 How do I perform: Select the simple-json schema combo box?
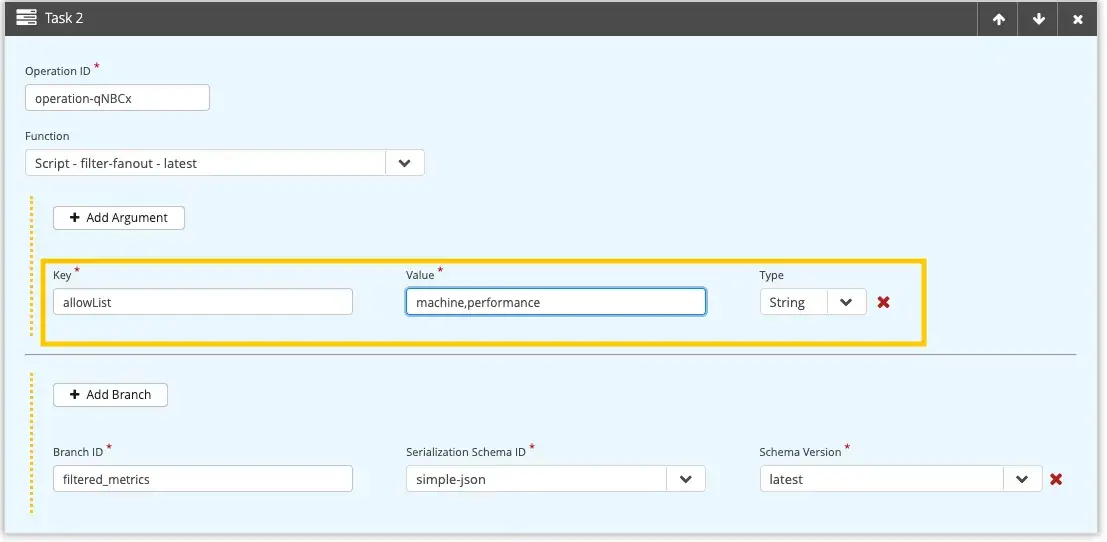(556, 479)
